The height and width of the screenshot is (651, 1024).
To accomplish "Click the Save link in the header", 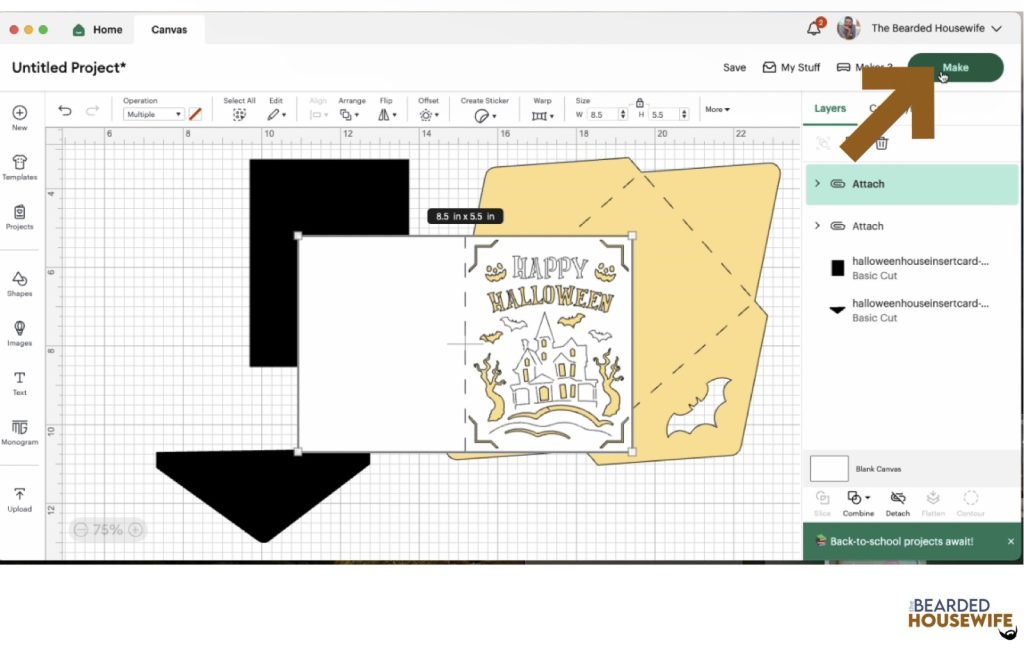I will pyautogui.click(x=734, y=67).
